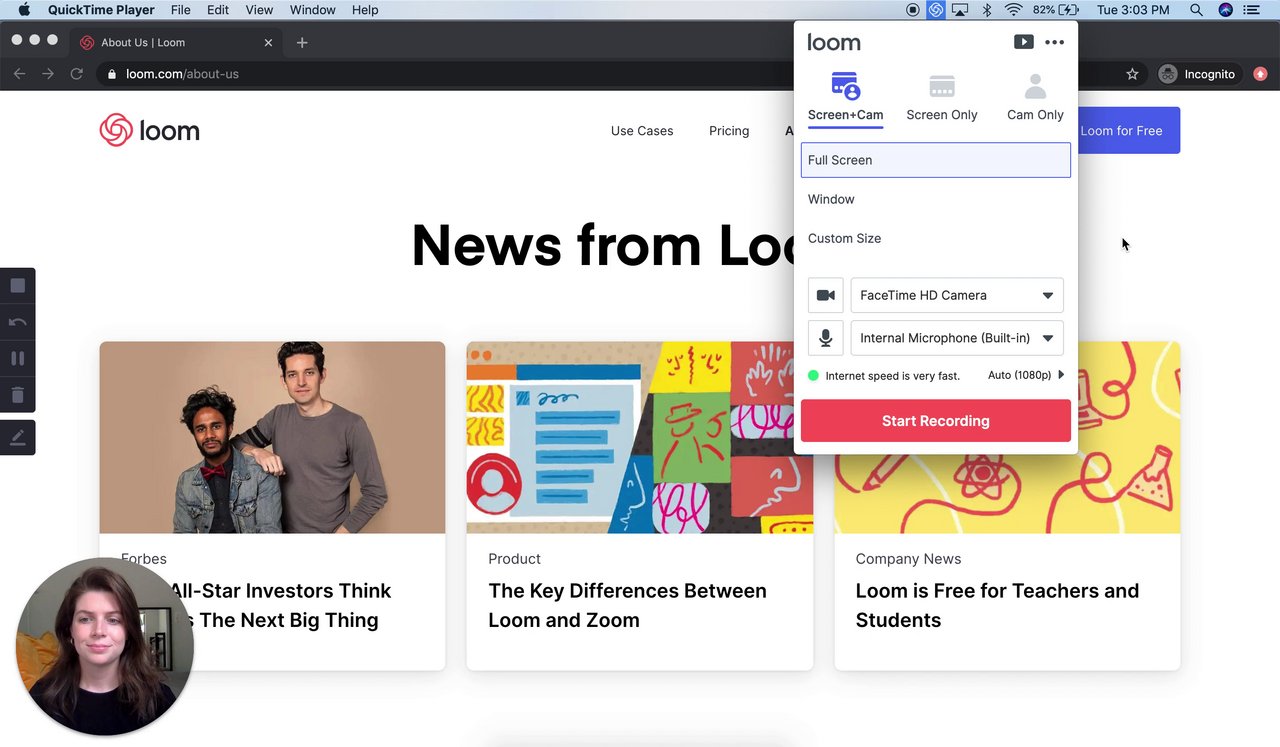
Task: Click the Loom logo on the website header
Action: [x=149, y=130]
